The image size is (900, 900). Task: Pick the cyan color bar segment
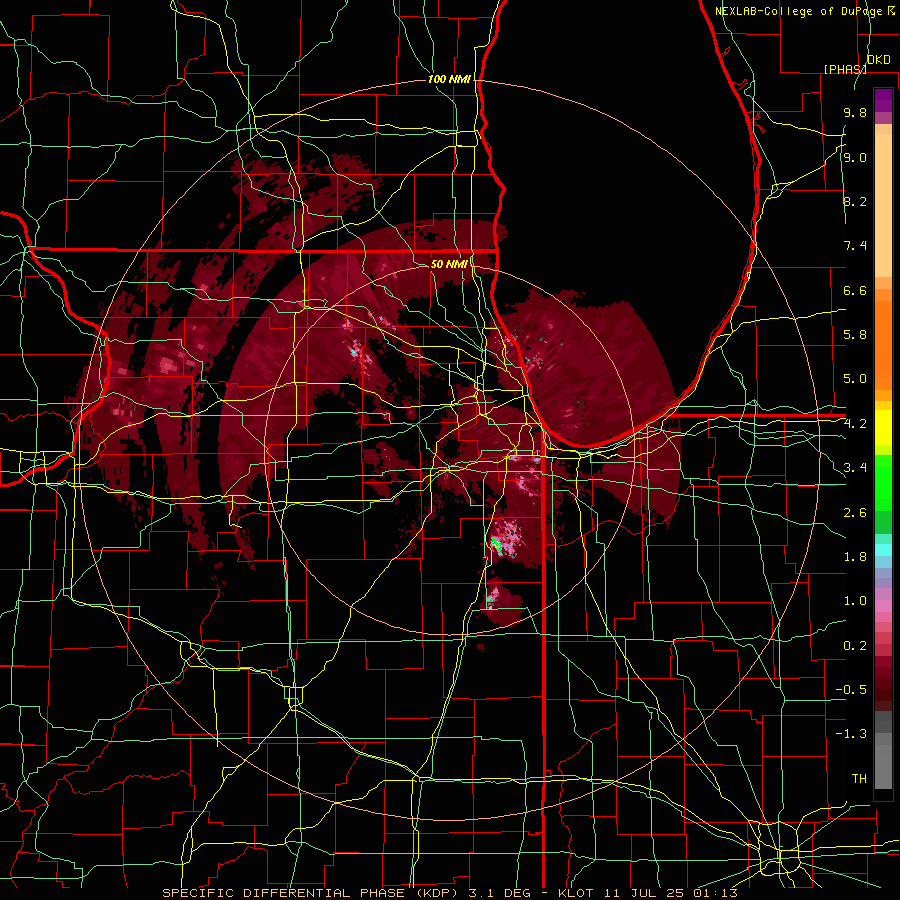[x=883, y=550]
